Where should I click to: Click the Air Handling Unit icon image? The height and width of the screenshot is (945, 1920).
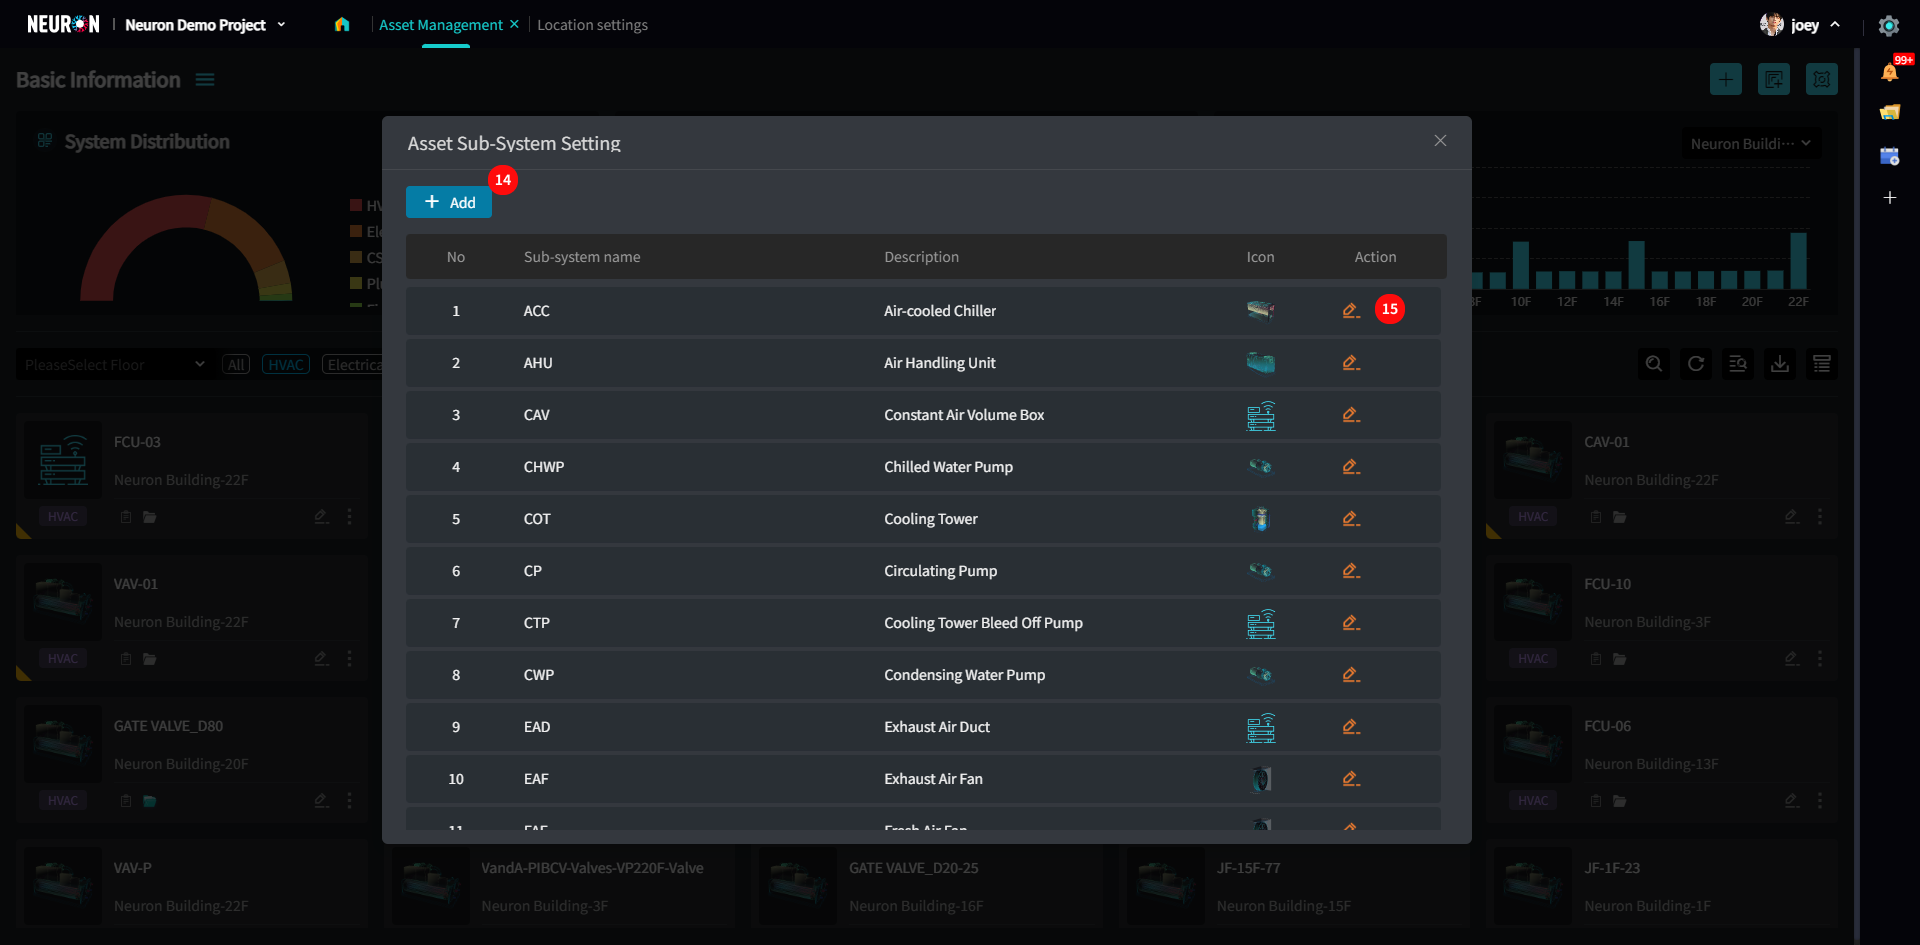[1260, 362]
